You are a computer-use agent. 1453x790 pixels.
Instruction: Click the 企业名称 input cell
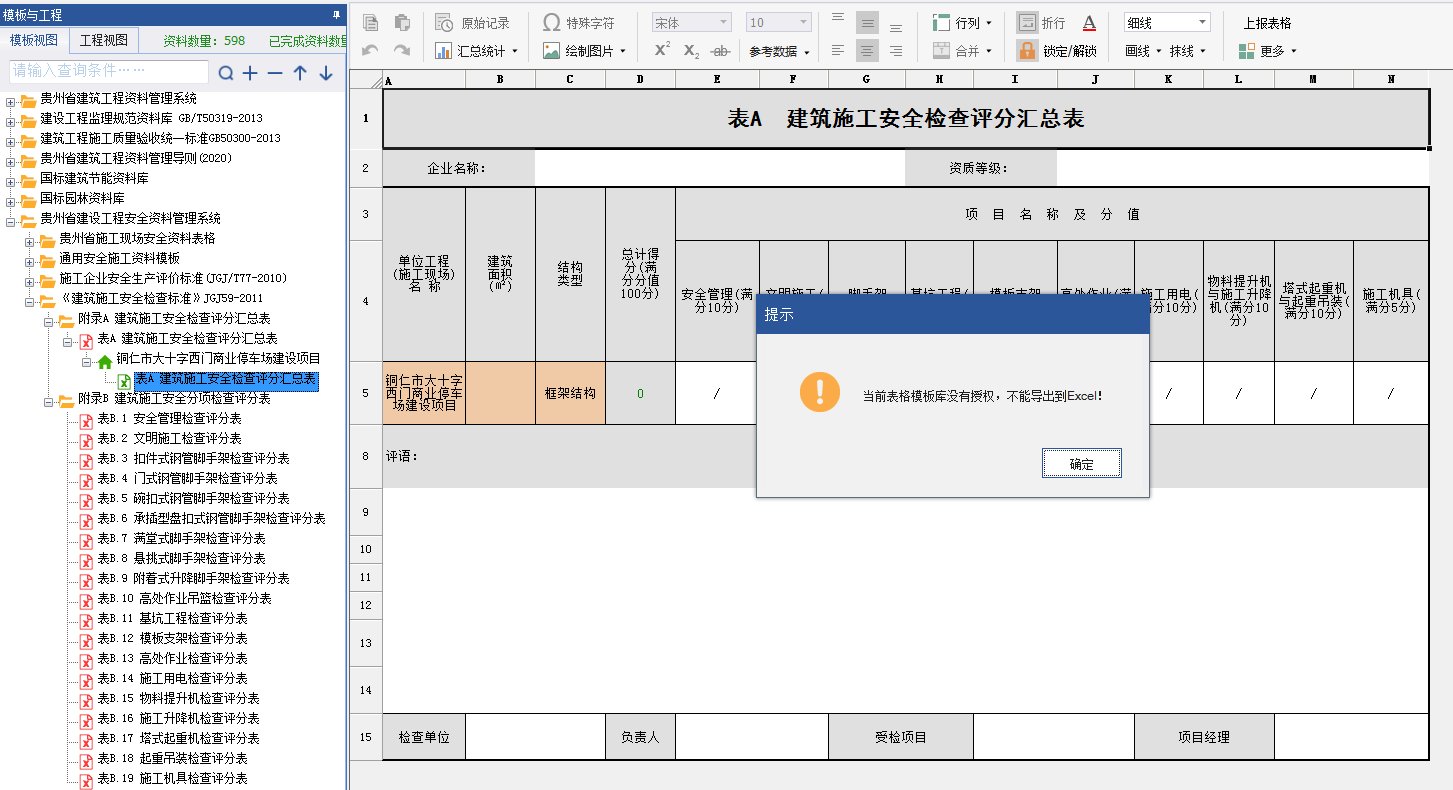pyautogui.click(x=719, y=168)
